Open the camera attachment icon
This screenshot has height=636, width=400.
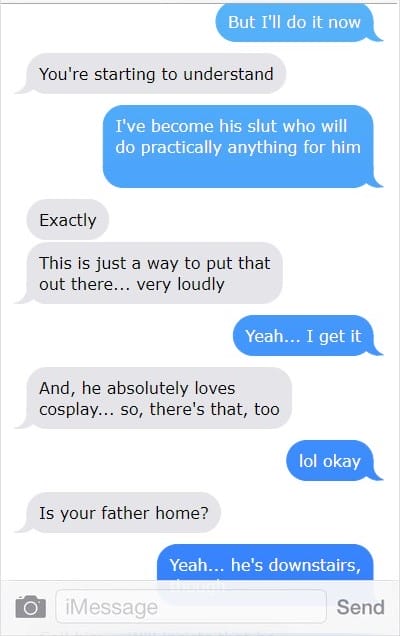click(x=30, y=607)
